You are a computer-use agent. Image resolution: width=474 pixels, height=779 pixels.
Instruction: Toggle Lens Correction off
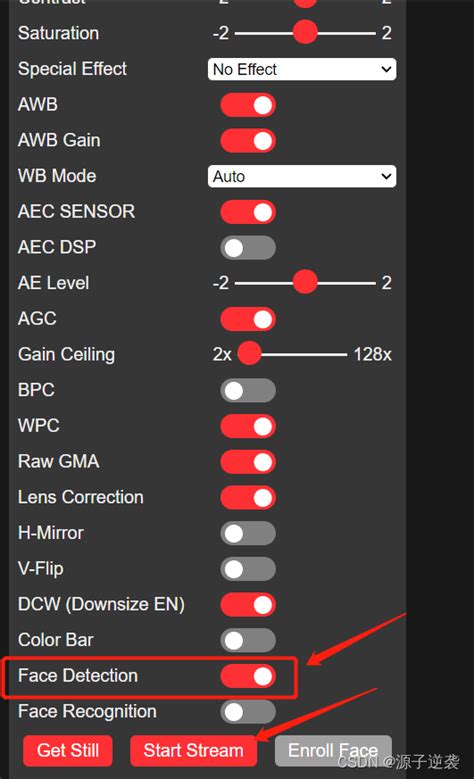pos(248,498)
